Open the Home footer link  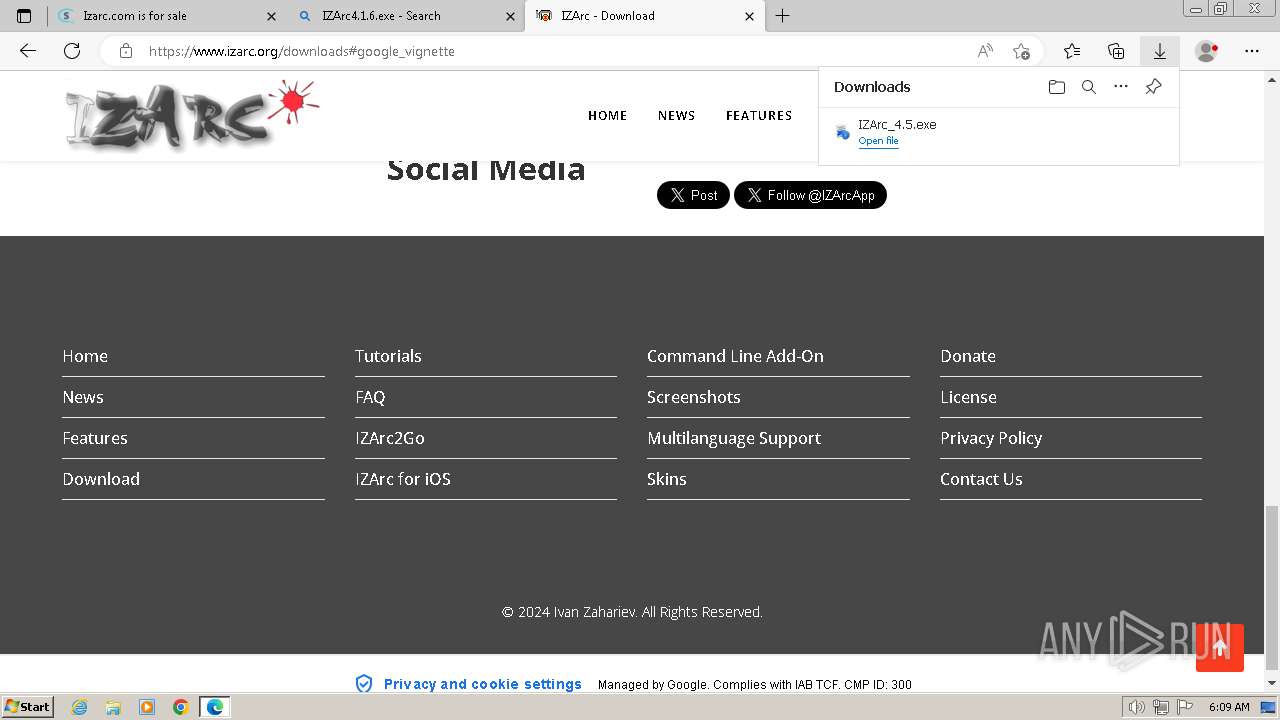point(85,356)
